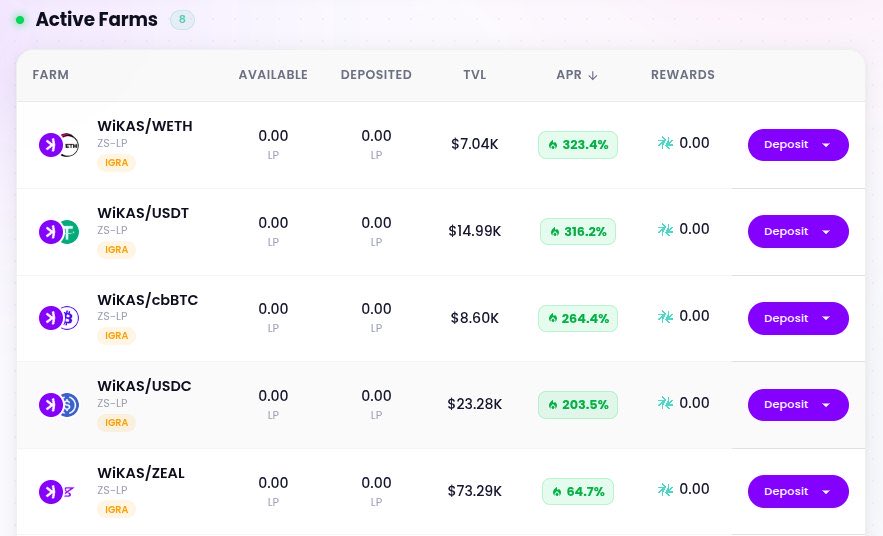
Task: Click Deposit label for the WiKAS/cbBTC farm
Action: click(786, 318)
